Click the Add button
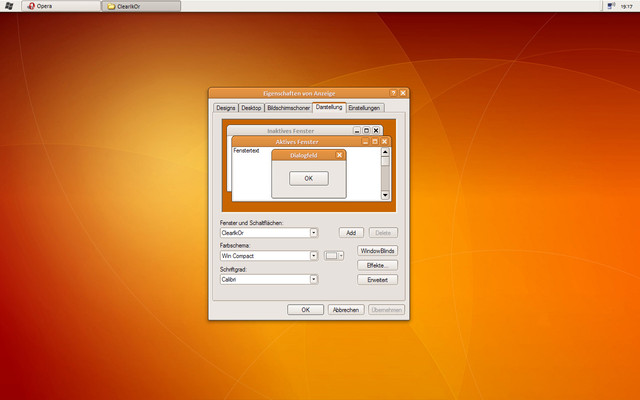 (351, 233)
